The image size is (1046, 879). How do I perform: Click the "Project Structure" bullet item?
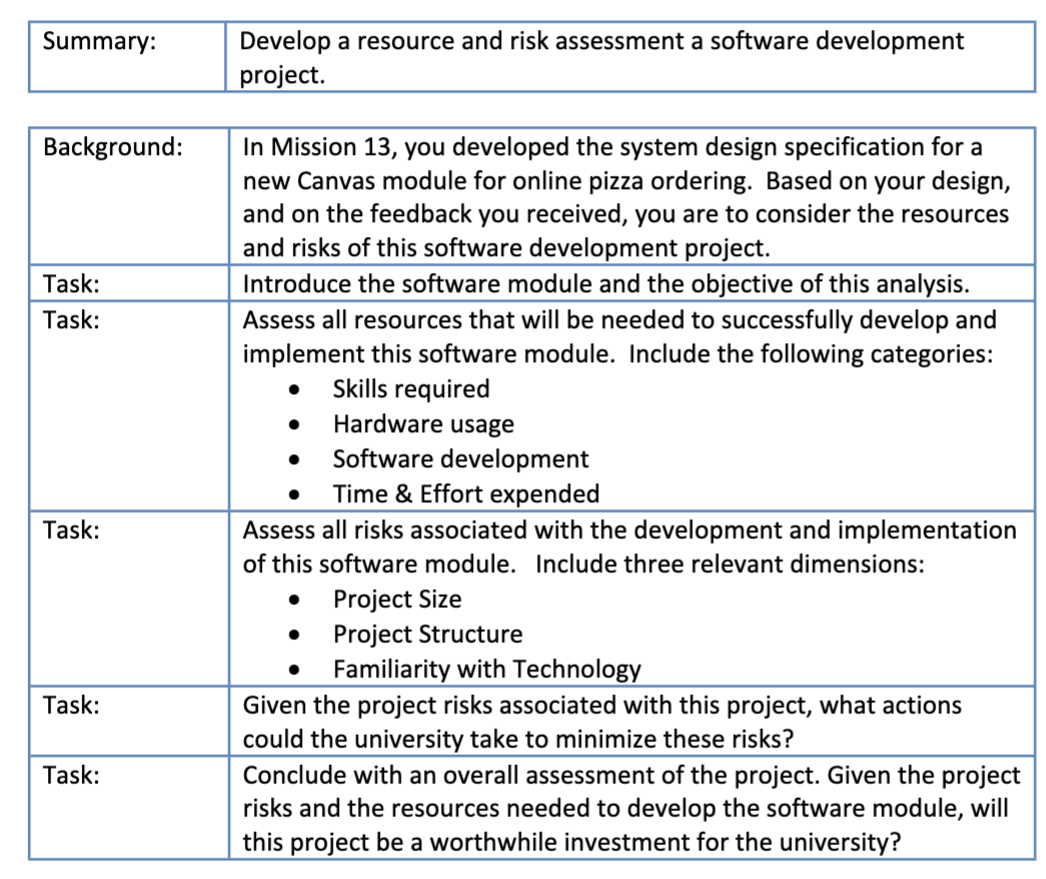(x=428, y=634)
